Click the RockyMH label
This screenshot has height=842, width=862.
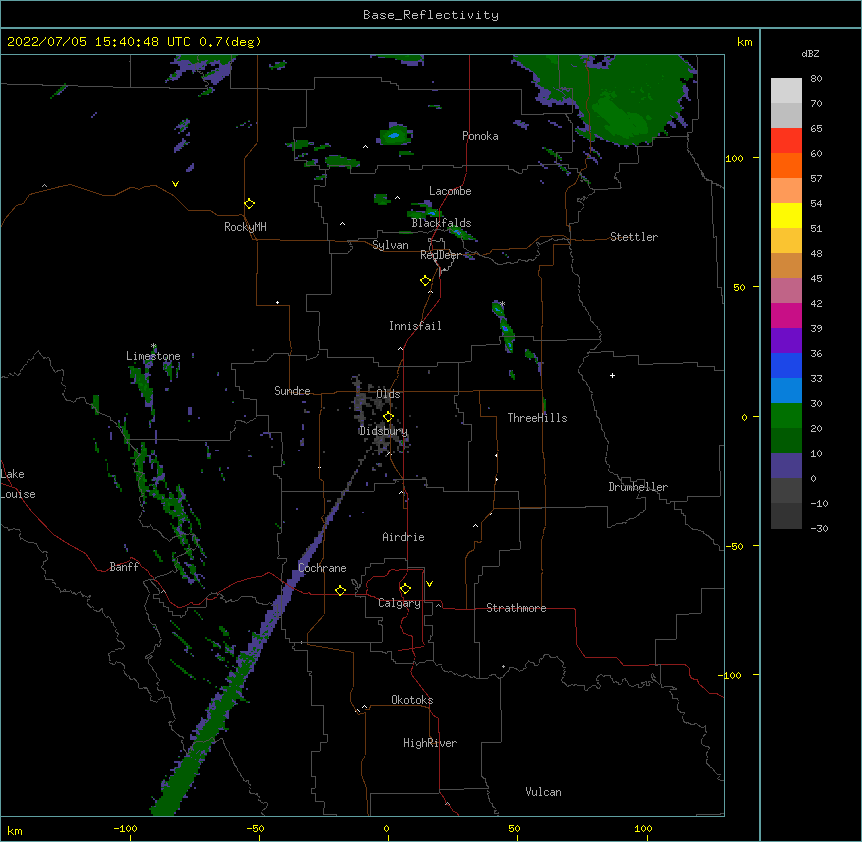point(245,227)
